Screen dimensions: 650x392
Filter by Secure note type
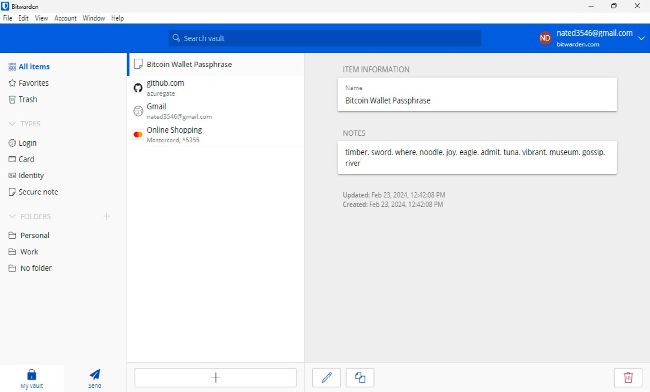(x=34, y=192)
